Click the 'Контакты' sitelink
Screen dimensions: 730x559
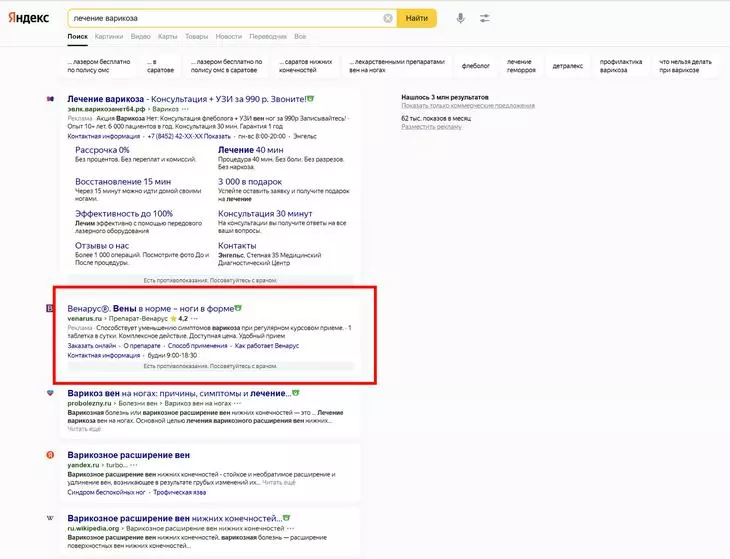pos(237,245)
